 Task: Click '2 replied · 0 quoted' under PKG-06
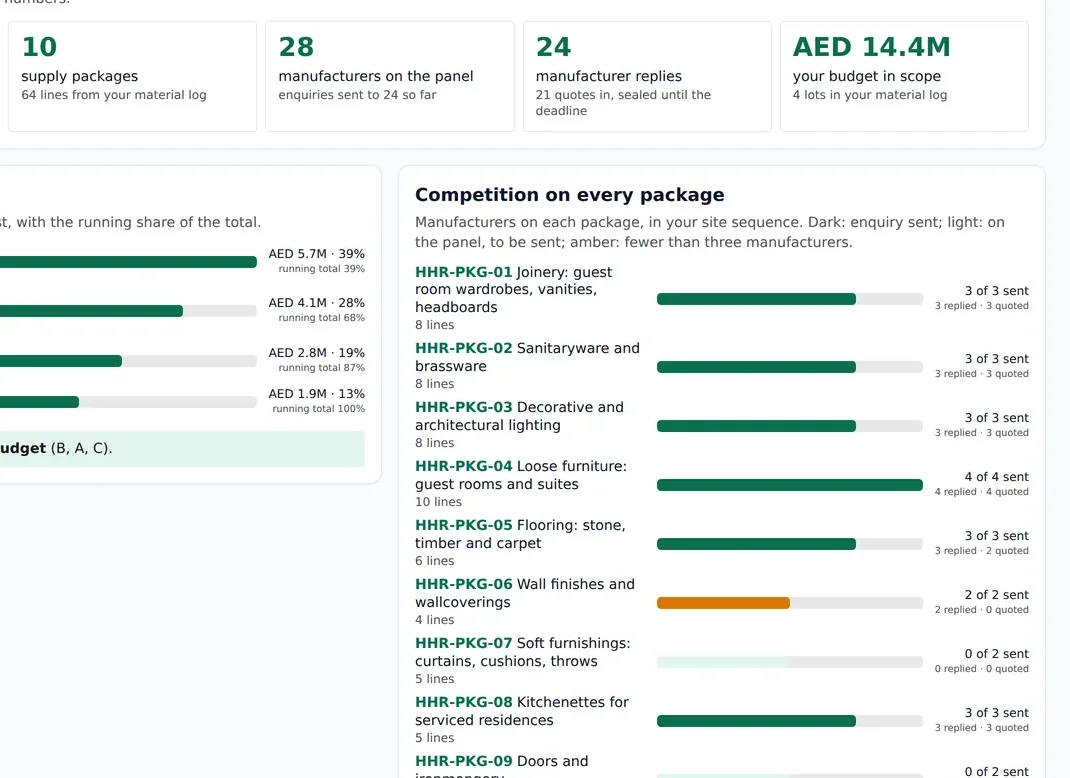(x=981, y=609)
